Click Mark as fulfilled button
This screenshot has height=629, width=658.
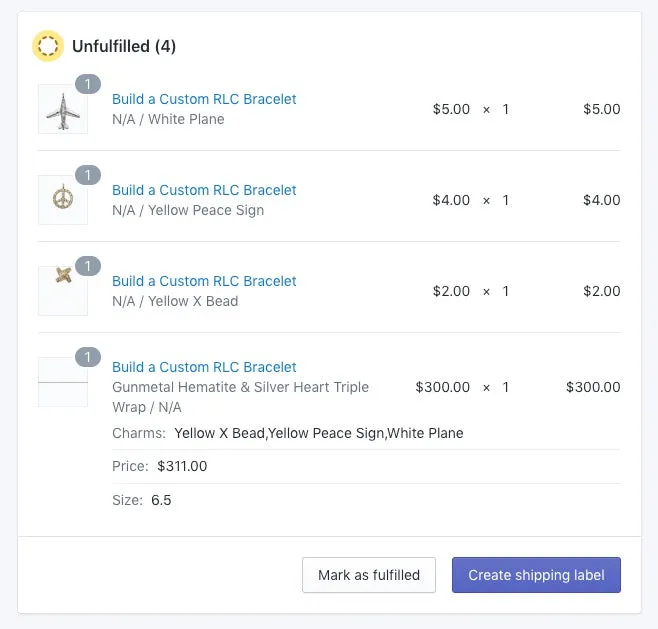click(369, 575)
